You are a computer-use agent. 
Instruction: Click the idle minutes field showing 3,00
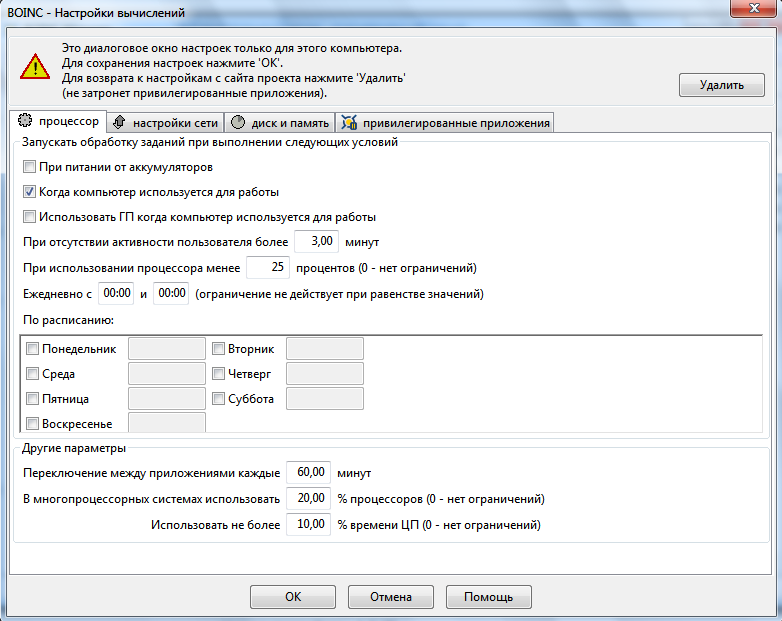tap(317, 241)
